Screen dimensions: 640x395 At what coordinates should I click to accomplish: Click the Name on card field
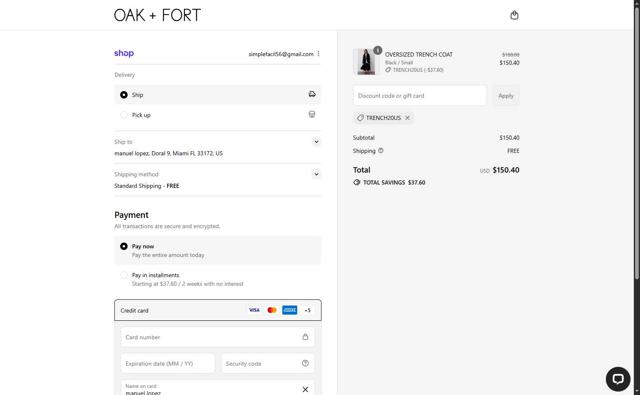click(x=218, y=388)
